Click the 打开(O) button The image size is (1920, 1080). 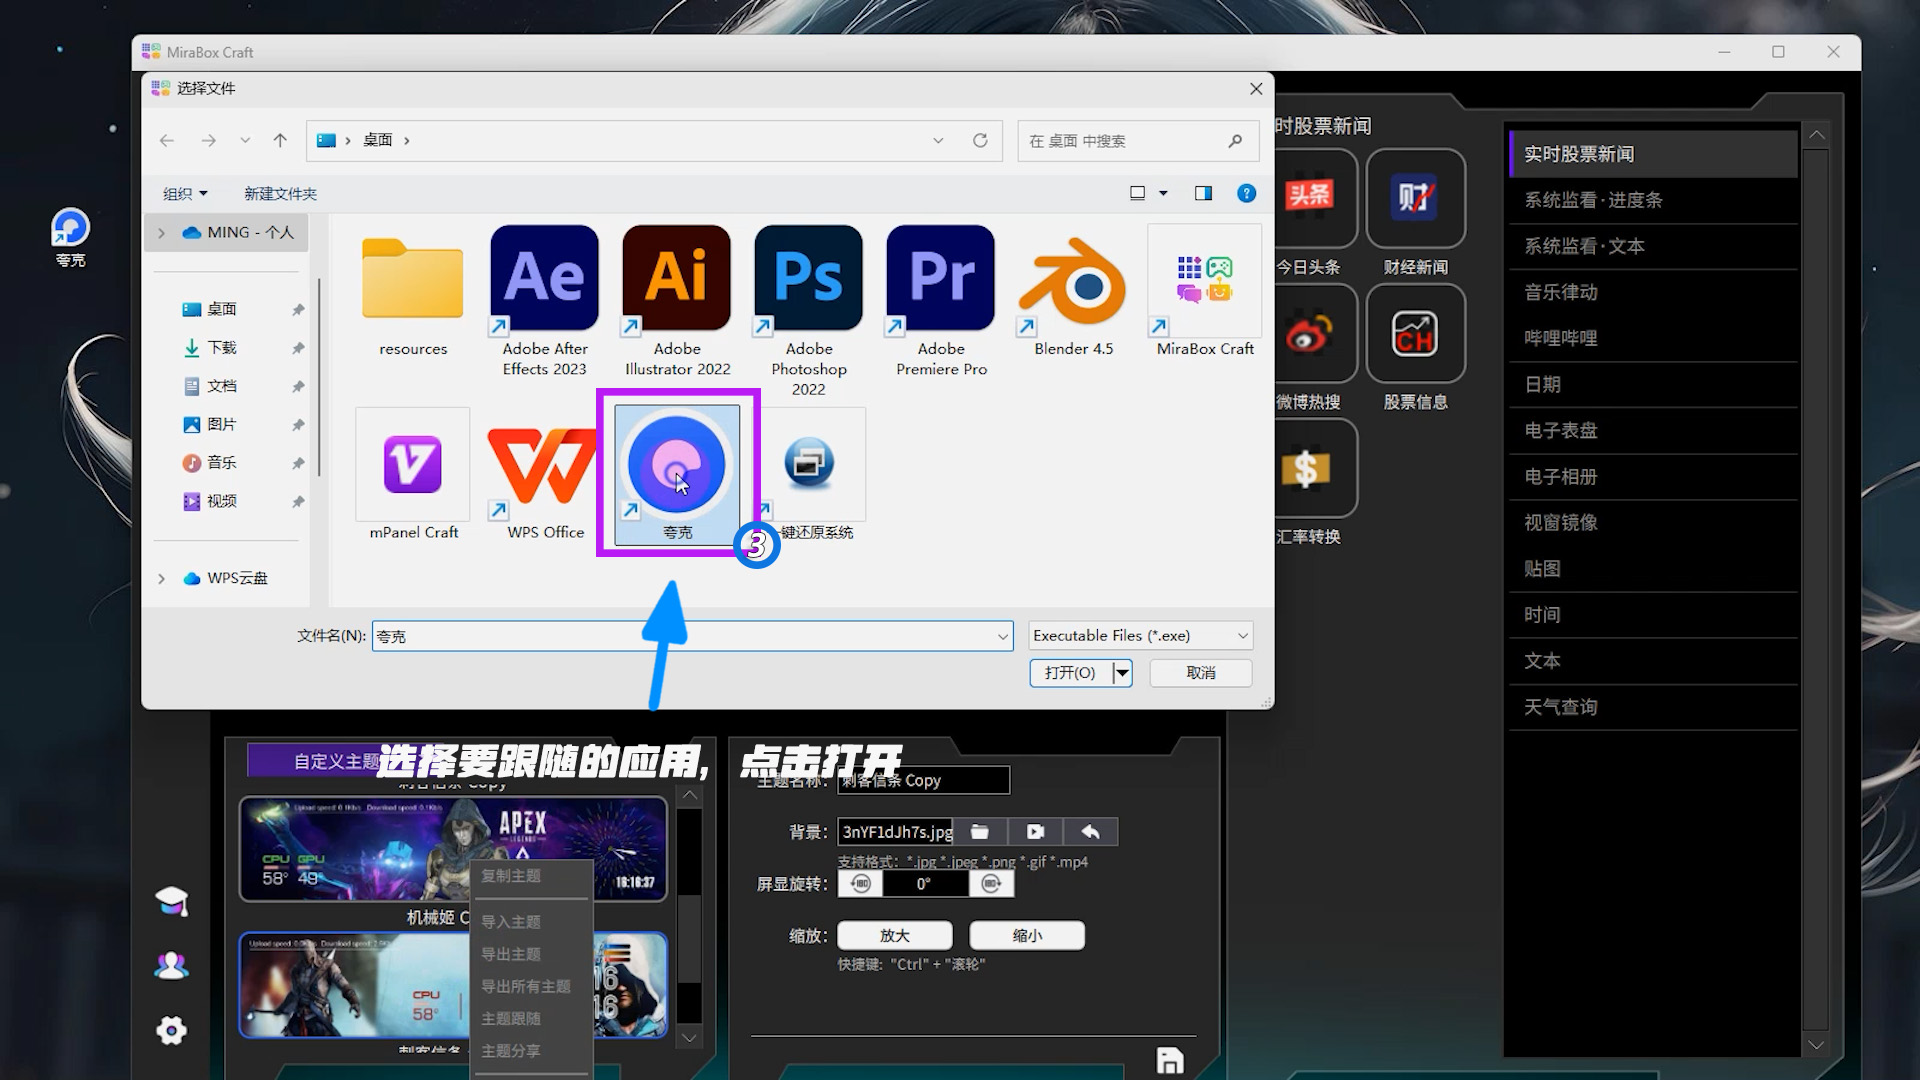pos(1070,673)
